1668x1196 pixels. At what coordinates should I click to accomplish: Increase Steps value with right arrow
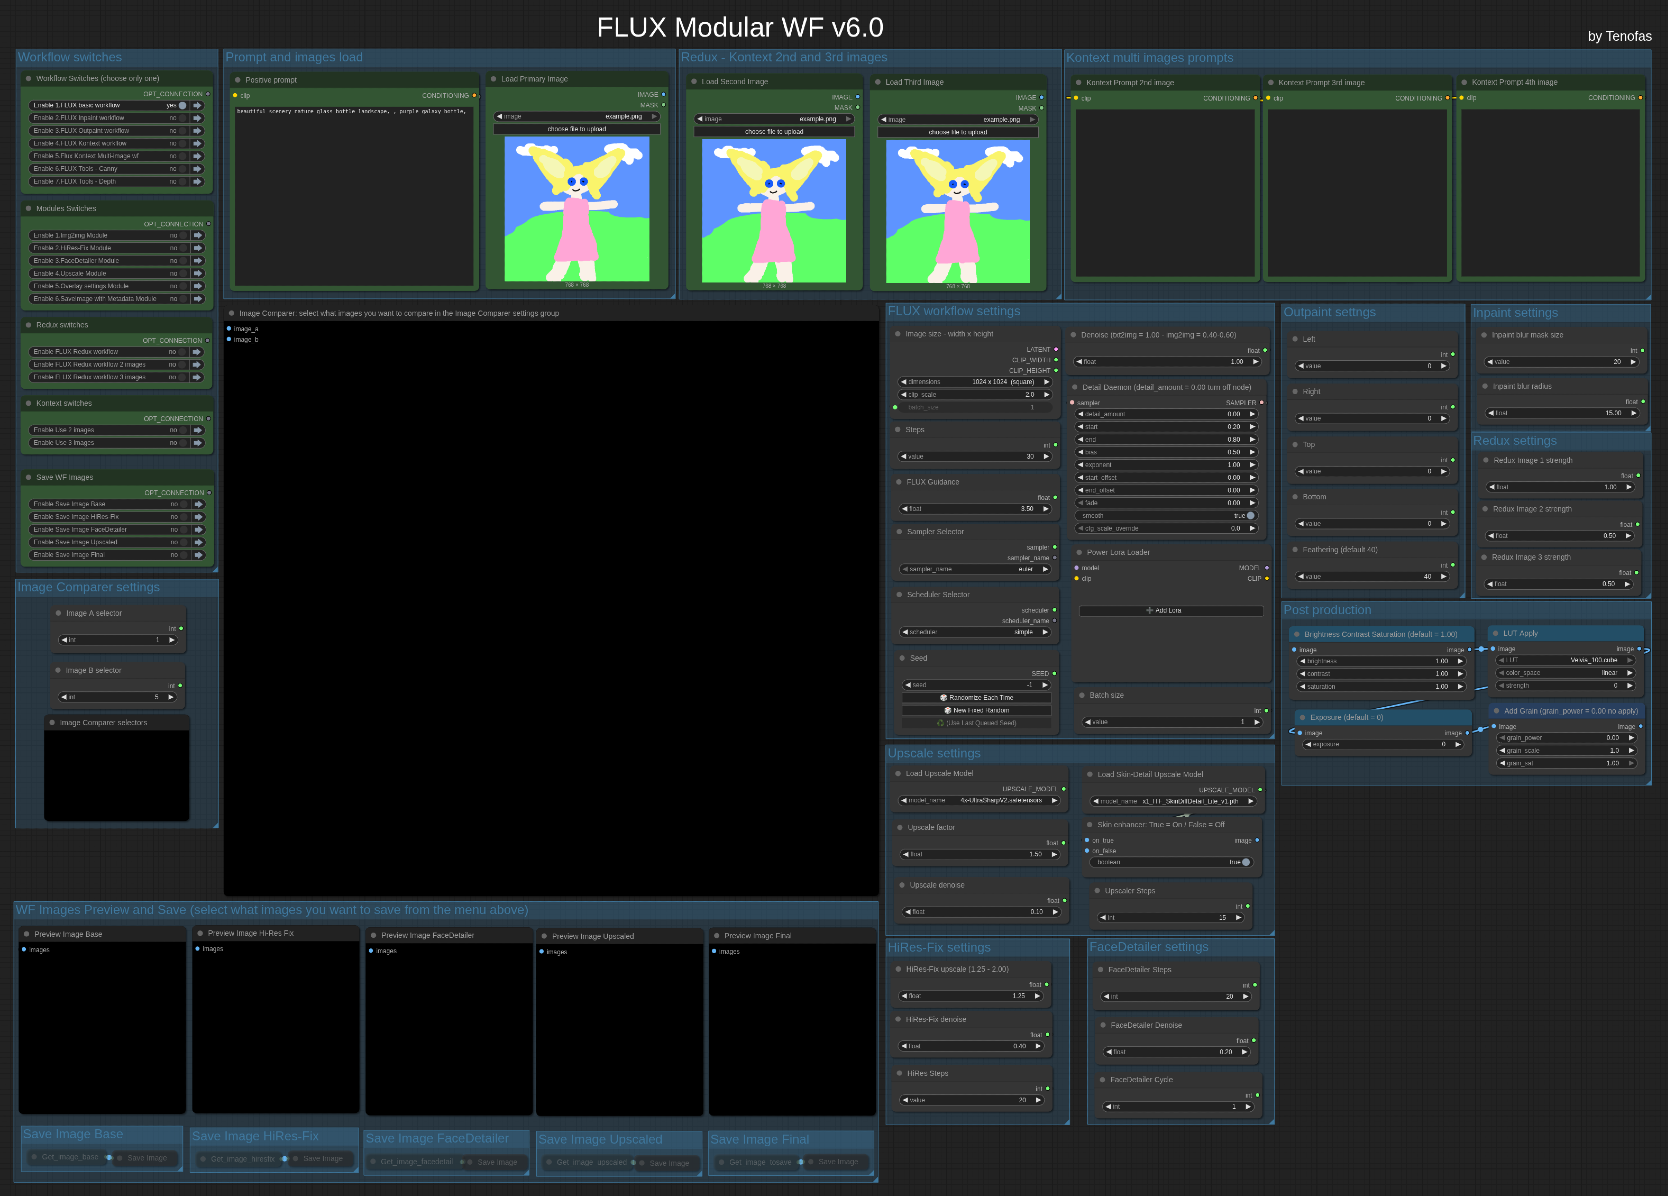tap(1046, 457)
